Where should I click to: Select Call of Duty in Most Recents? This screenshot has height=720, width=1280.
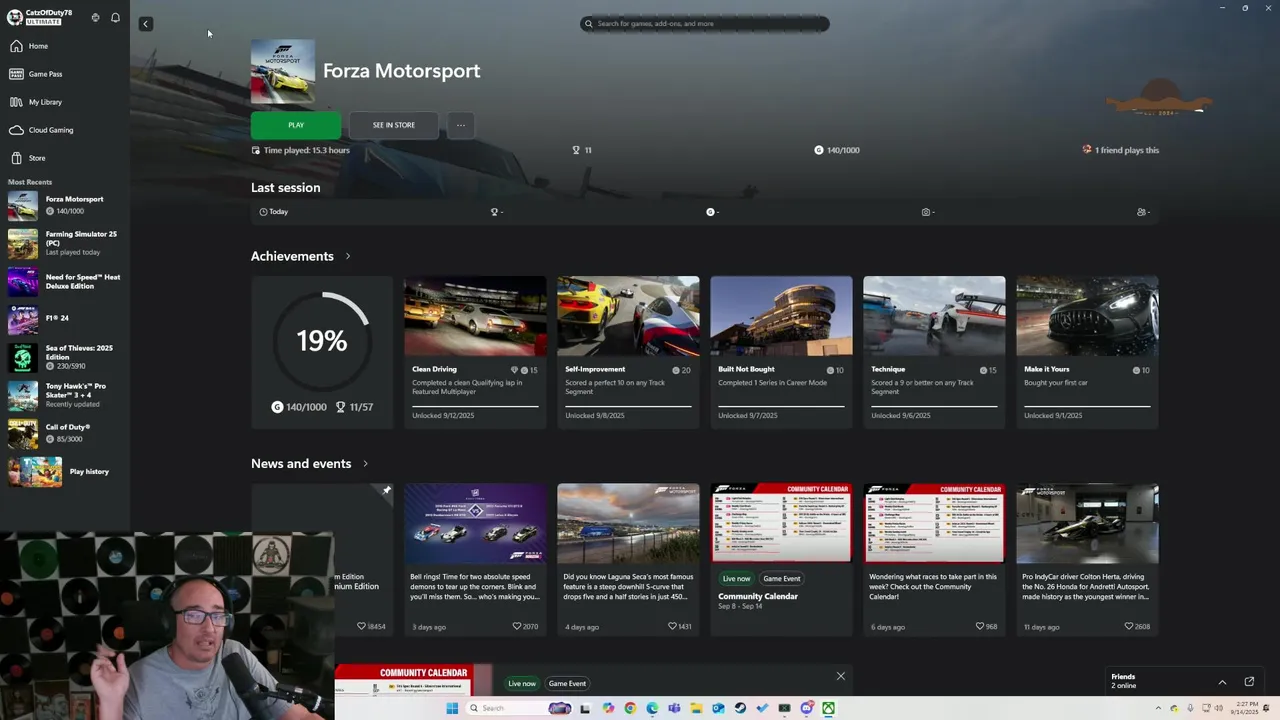point(65,433)
